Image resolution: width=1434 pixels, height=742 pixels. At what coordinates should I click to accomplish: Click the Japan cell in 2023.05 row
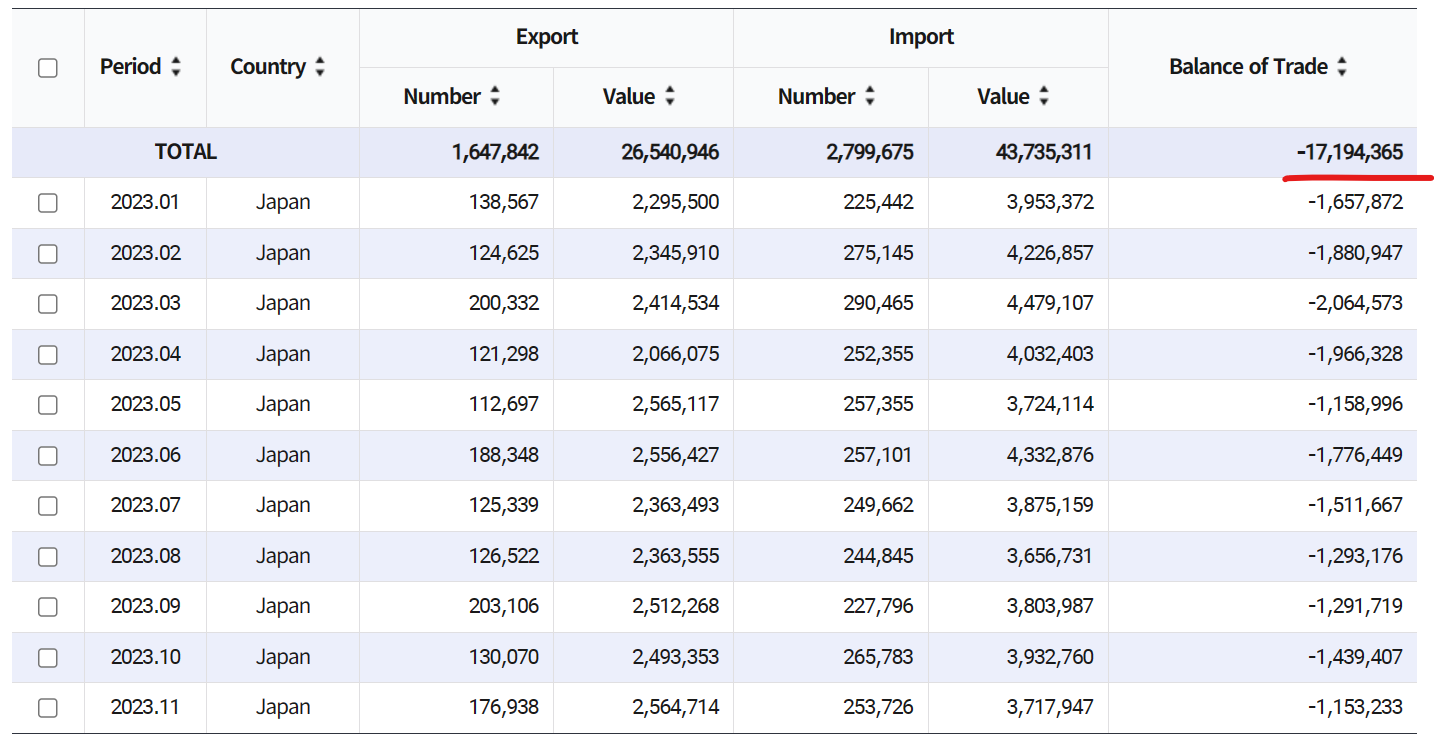click(283, 405)
